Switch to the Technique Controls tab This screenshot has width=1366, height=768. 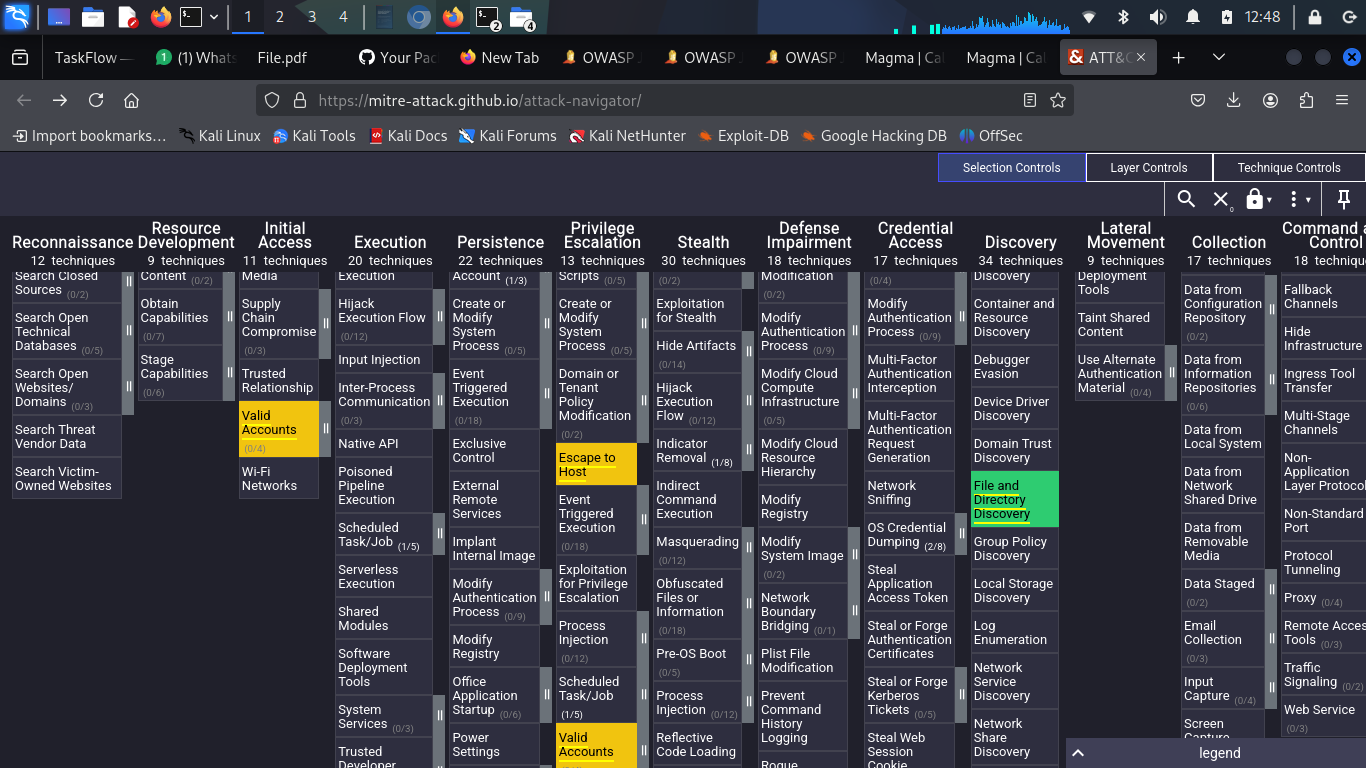tap(1289, 168)
